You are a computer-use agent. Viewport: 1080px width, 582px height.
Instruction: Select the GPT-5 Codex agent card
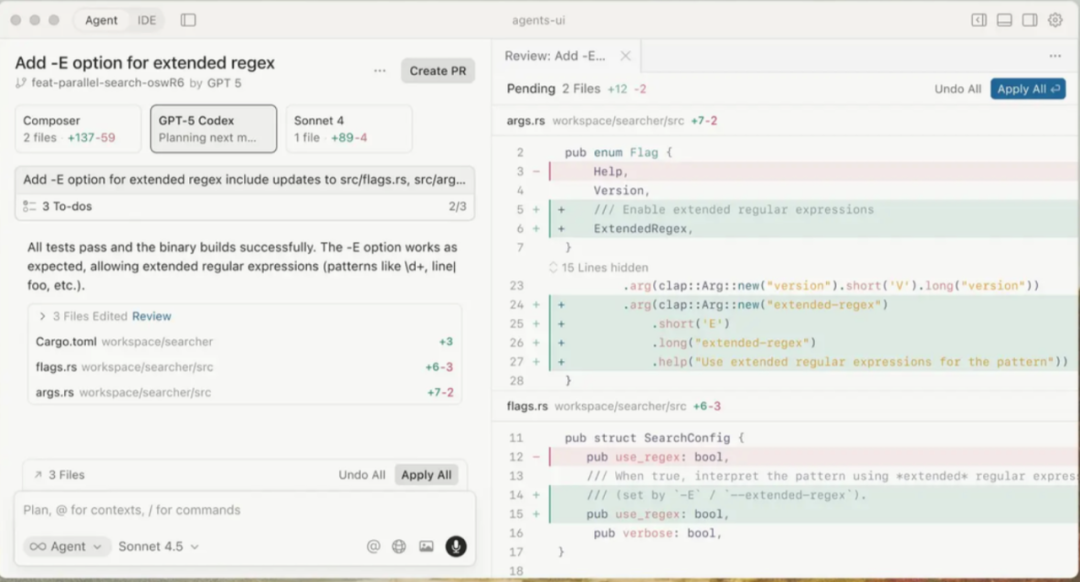point(212,128)
